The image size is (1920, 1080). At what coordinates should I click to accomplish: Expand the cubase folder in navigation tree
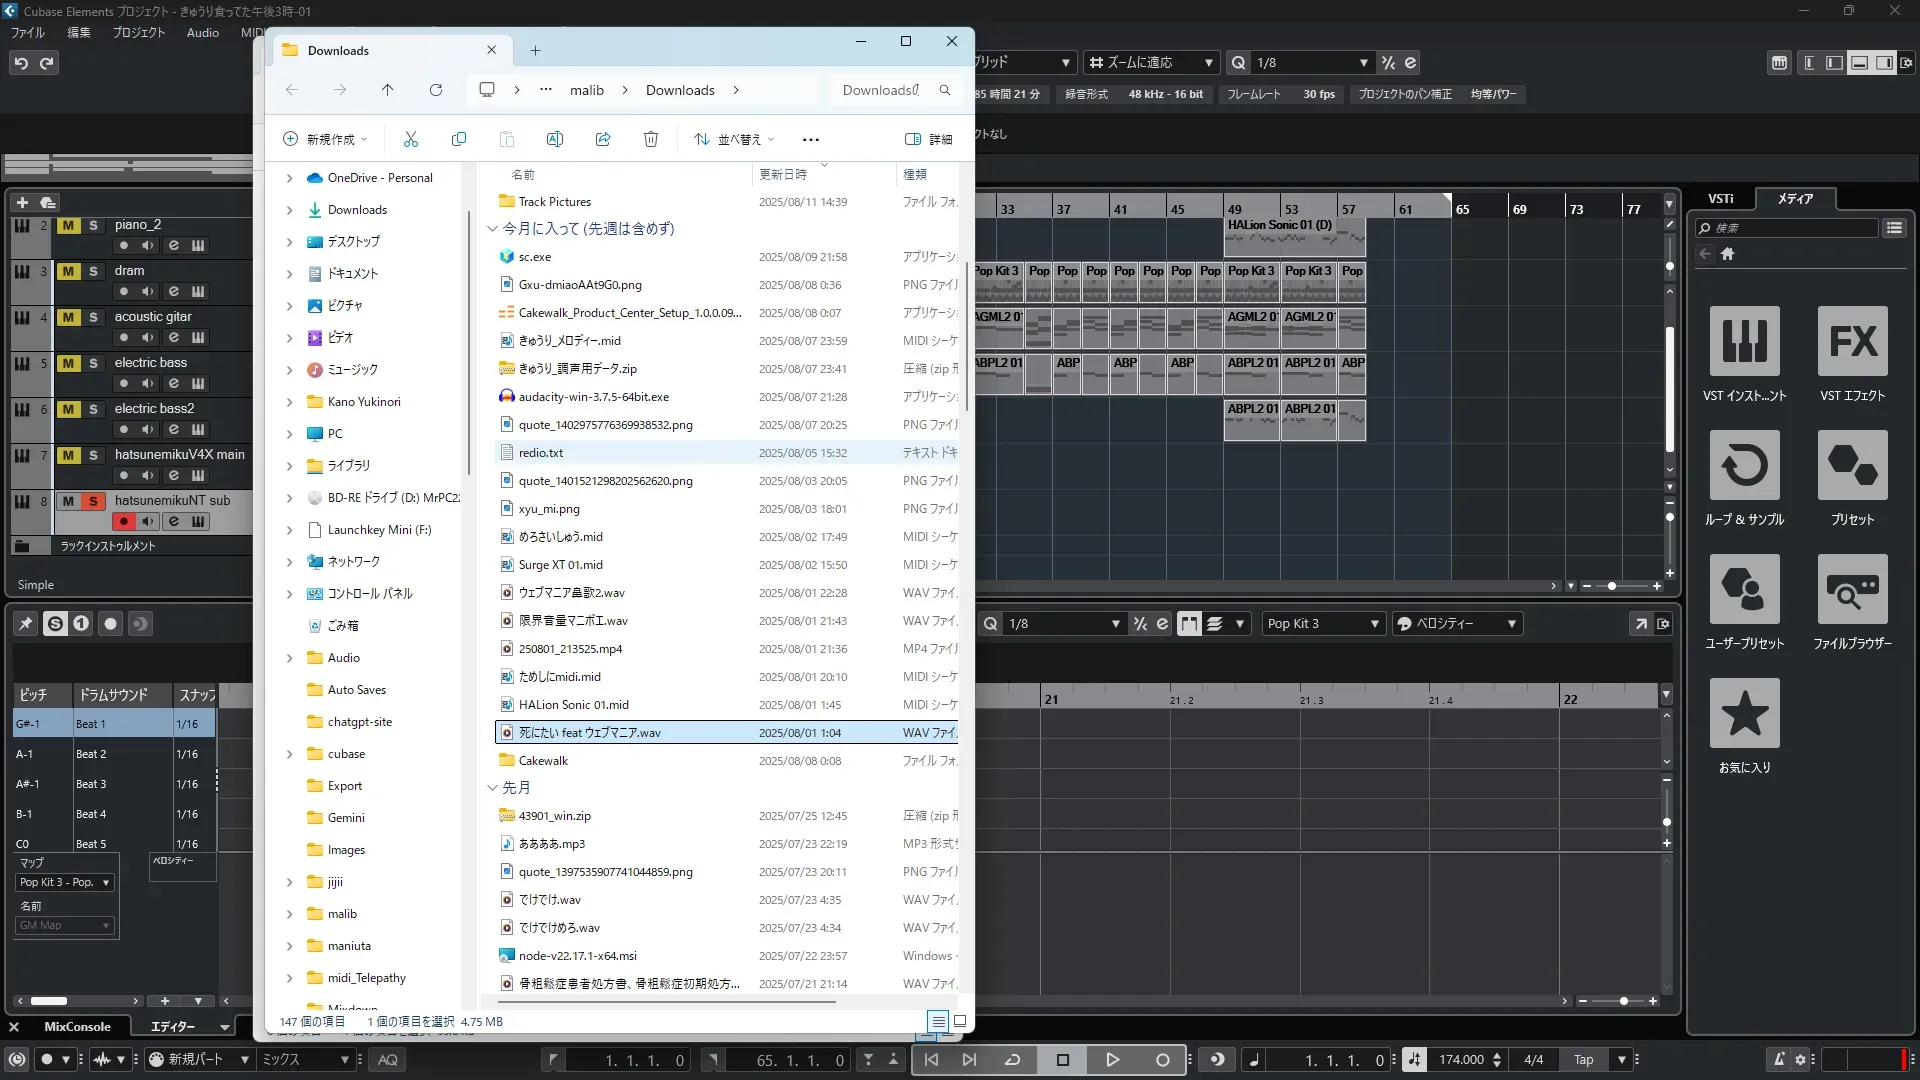[289, 754]
